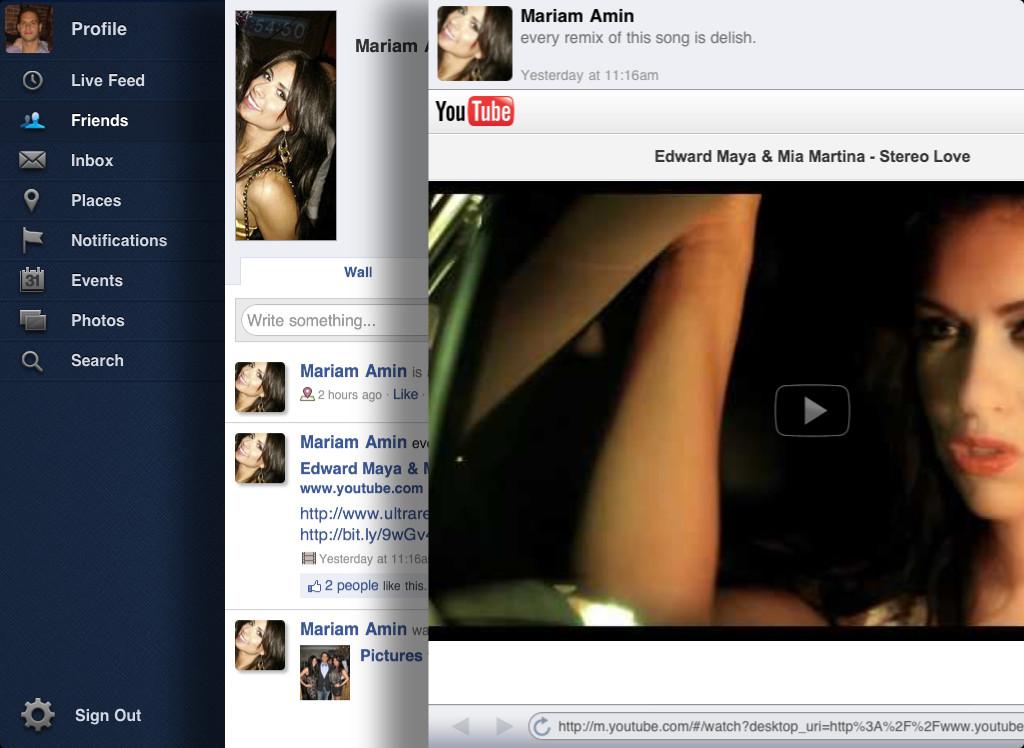The image size is (1024, 748).
Task: Open Search with the magnifier icon
Action: 31,360
